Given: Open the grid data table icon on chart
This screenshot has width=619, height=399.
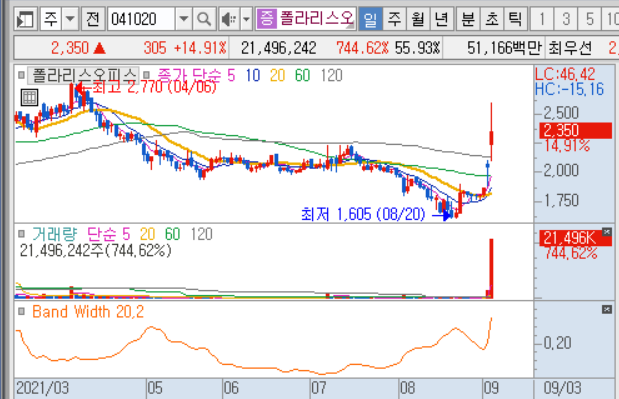Looking at the screenshot, I should coord(29,97).
